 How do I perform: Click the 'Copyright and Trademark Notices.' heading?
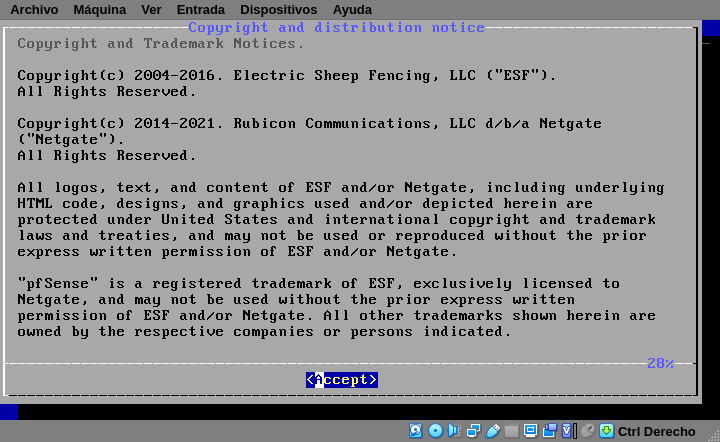tap(161, 44)
